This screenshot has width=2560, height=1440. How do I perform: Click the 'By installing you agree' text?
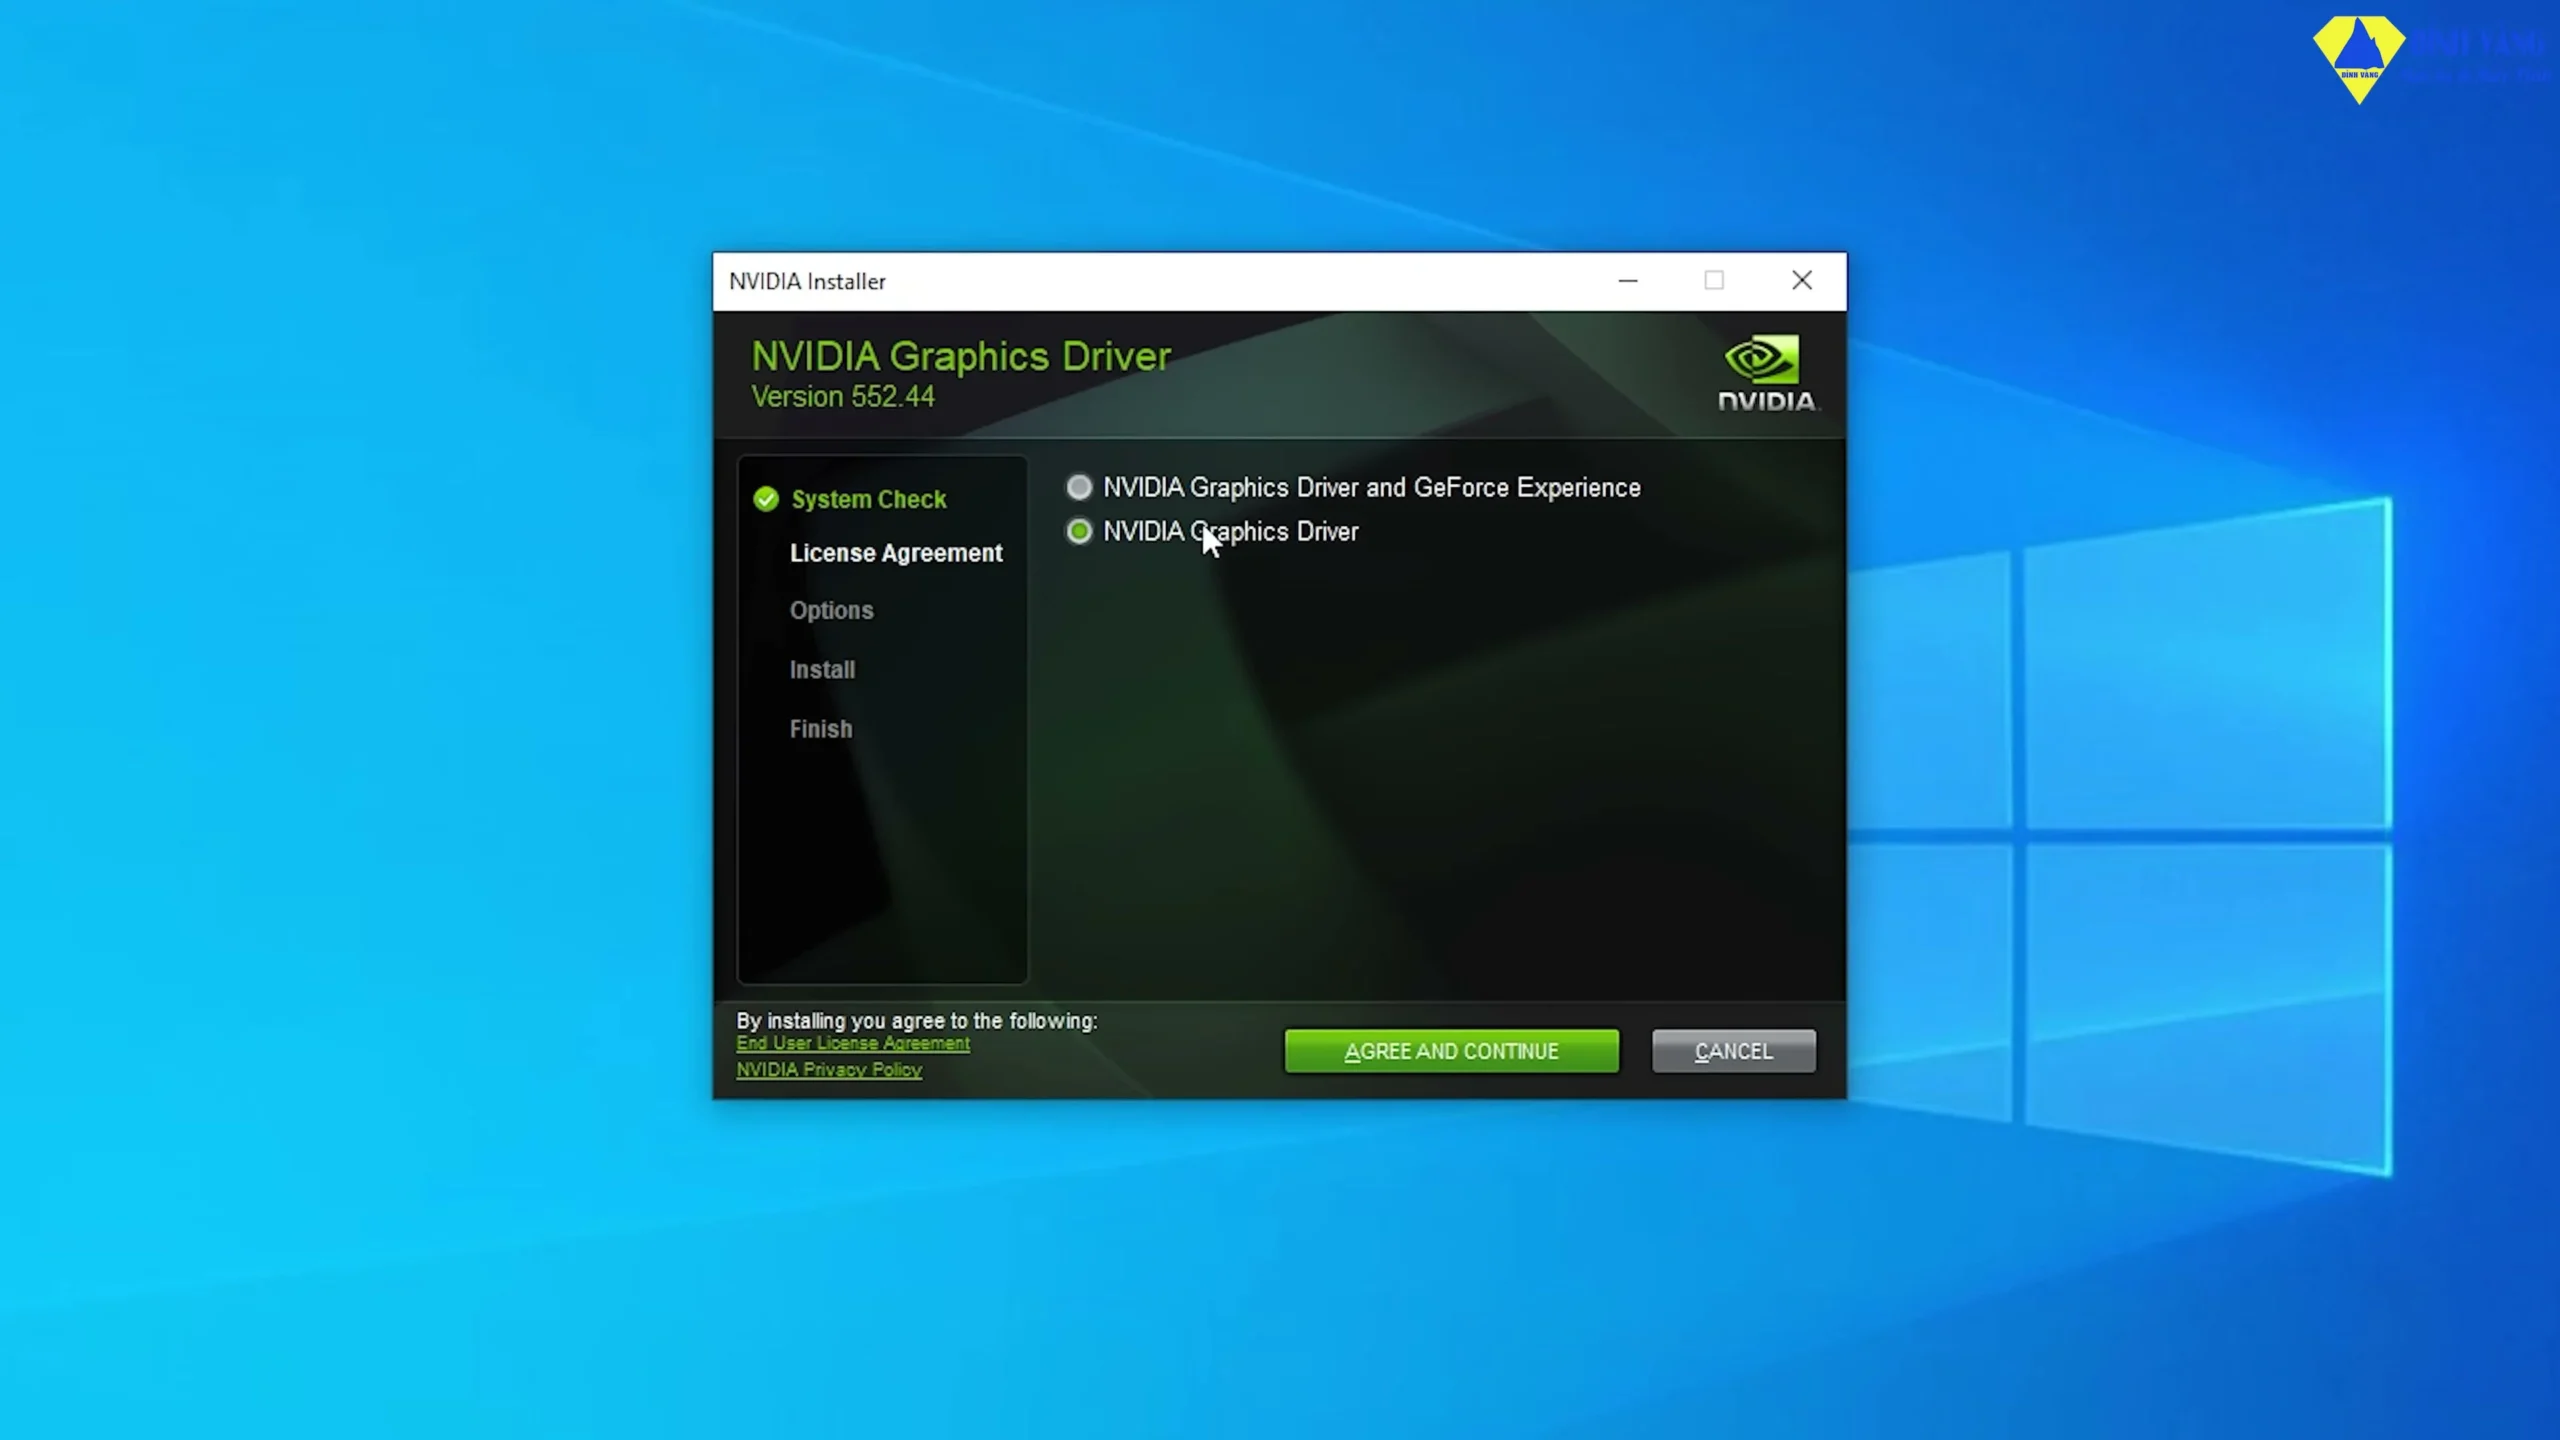(917, 1021)
